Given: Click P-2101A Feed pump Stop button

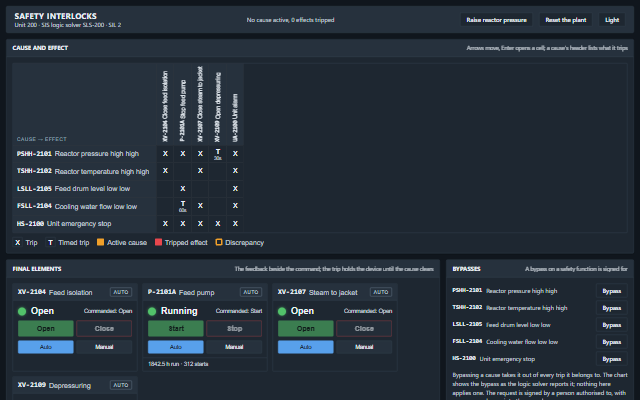Looking at the screenshot, I should pyautogui.click(x=234, y=329).
